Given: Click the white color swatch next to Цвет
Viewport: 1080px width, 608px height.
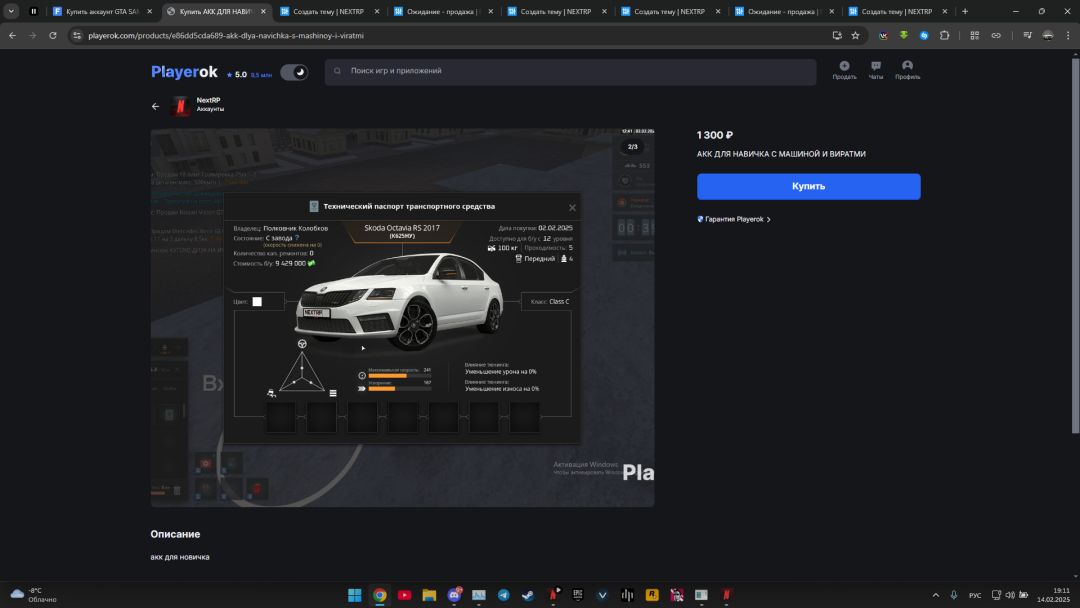Looking at the screenshot, I should pos(257,302).
